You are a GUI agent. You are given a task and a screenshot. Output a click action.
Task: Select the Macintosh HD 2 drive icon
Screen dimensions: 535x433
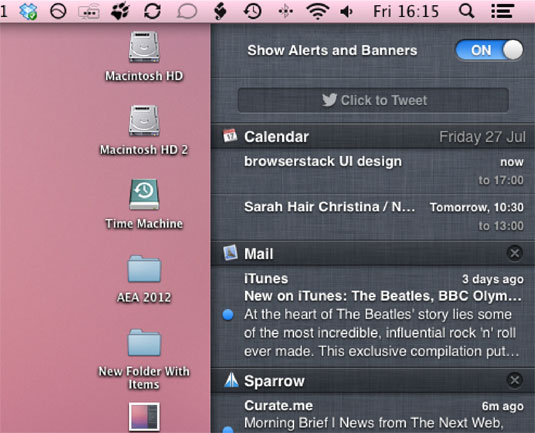click(x=144, y=121)
